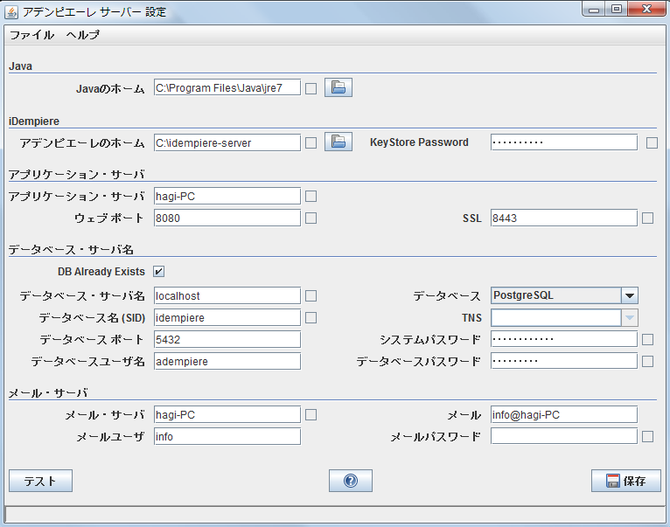This screenshot has height=527, width=670.
Task: Click the database name idempiere field
Action: coord(227,318)
